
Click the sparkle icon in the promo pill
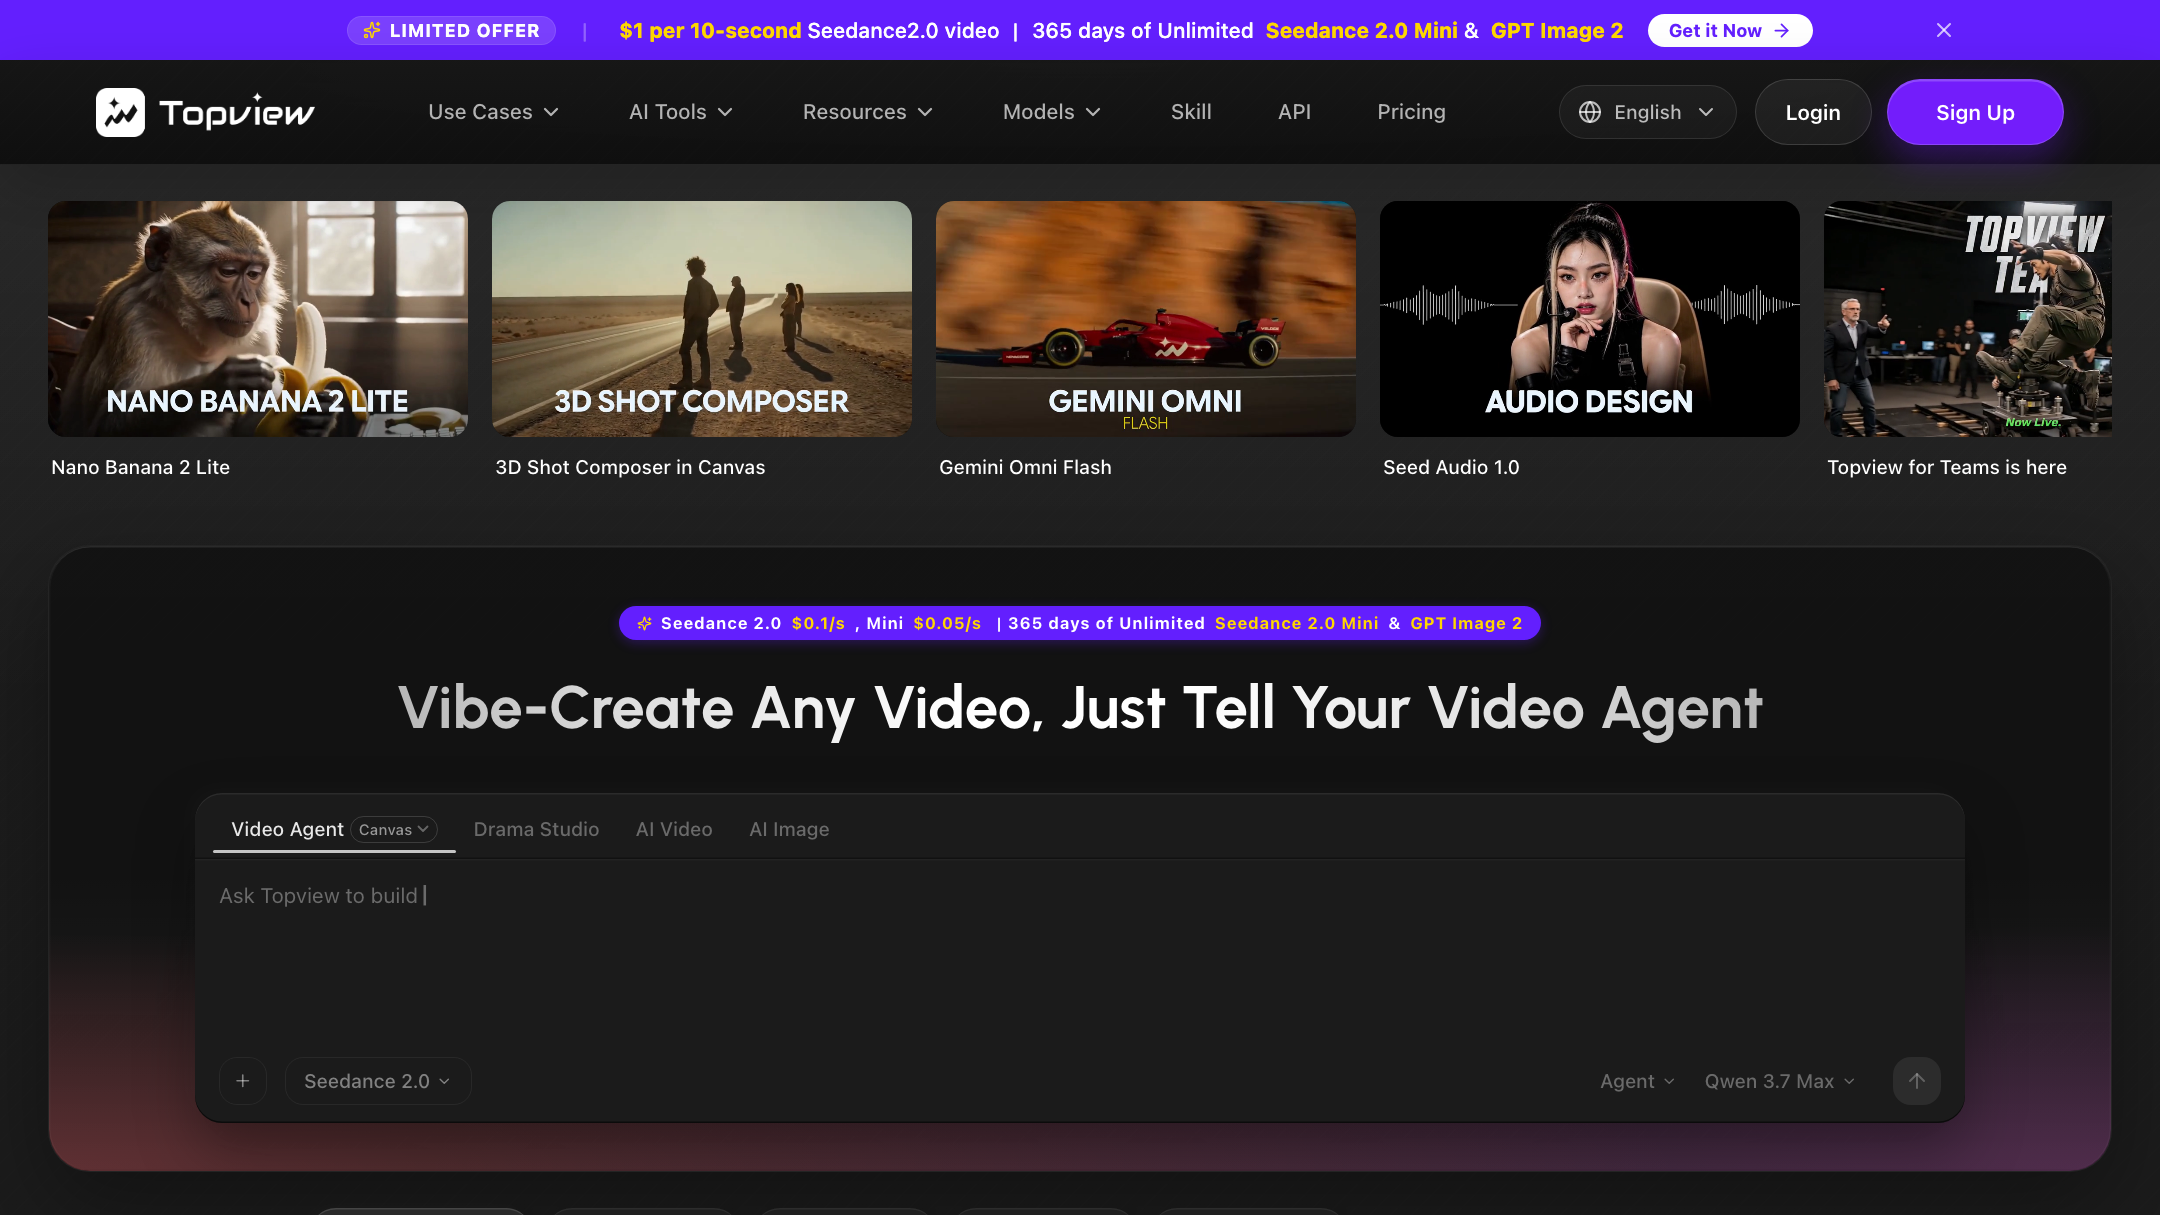tap(645, 623)
